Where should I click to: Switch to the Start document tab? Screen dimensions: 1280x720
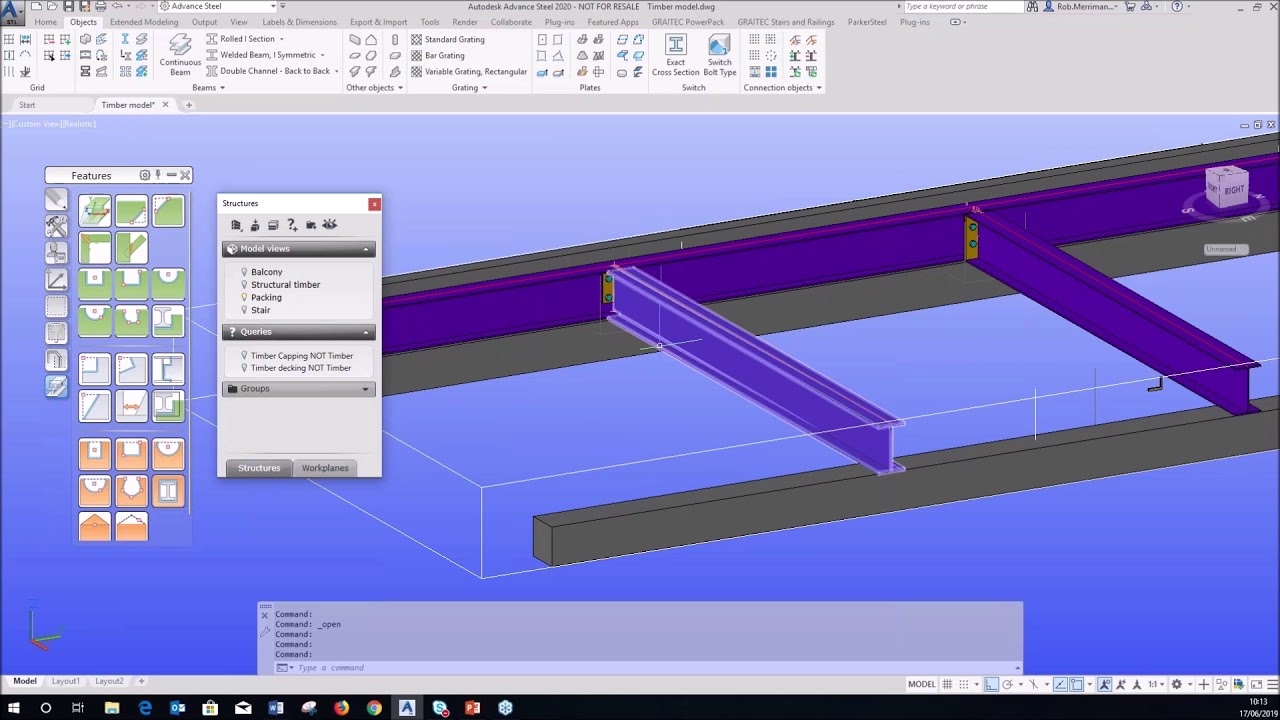[27, 105]
